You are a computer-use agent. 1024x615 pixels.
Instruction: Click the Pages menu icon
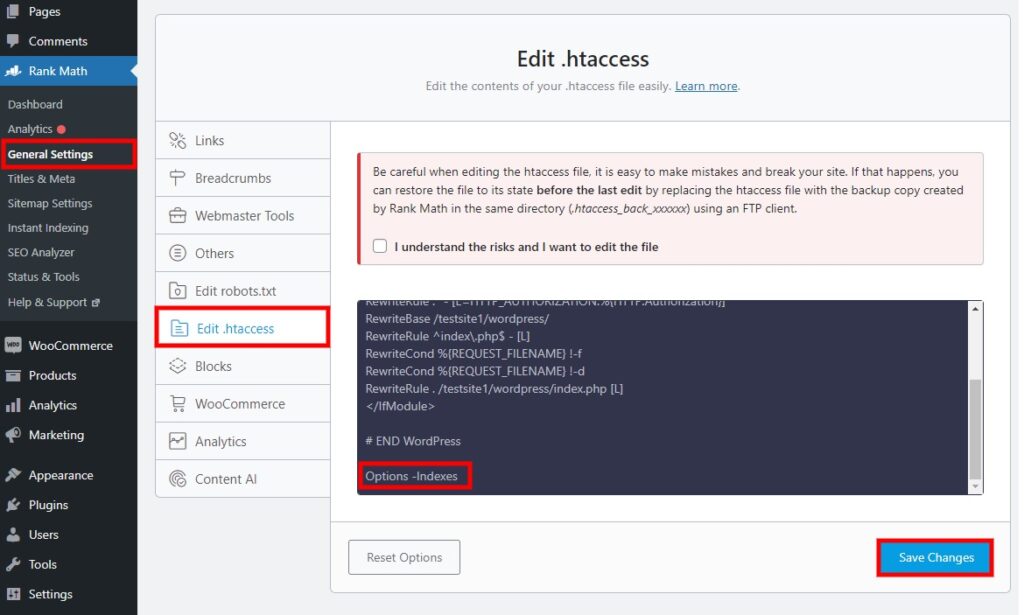[x=12, y=11]
